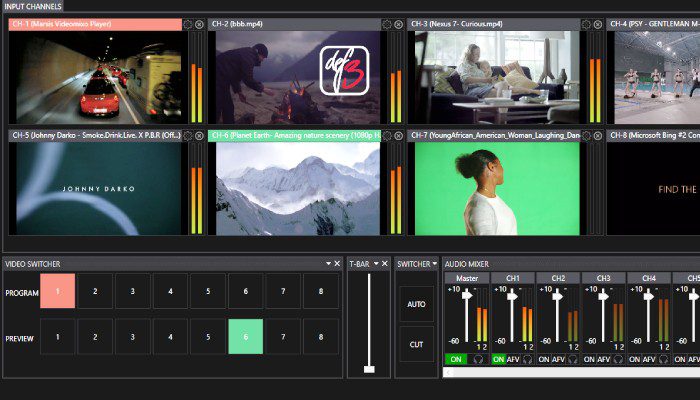
Task: Enable CH4 audio ON button
Action: click(635, 359)
